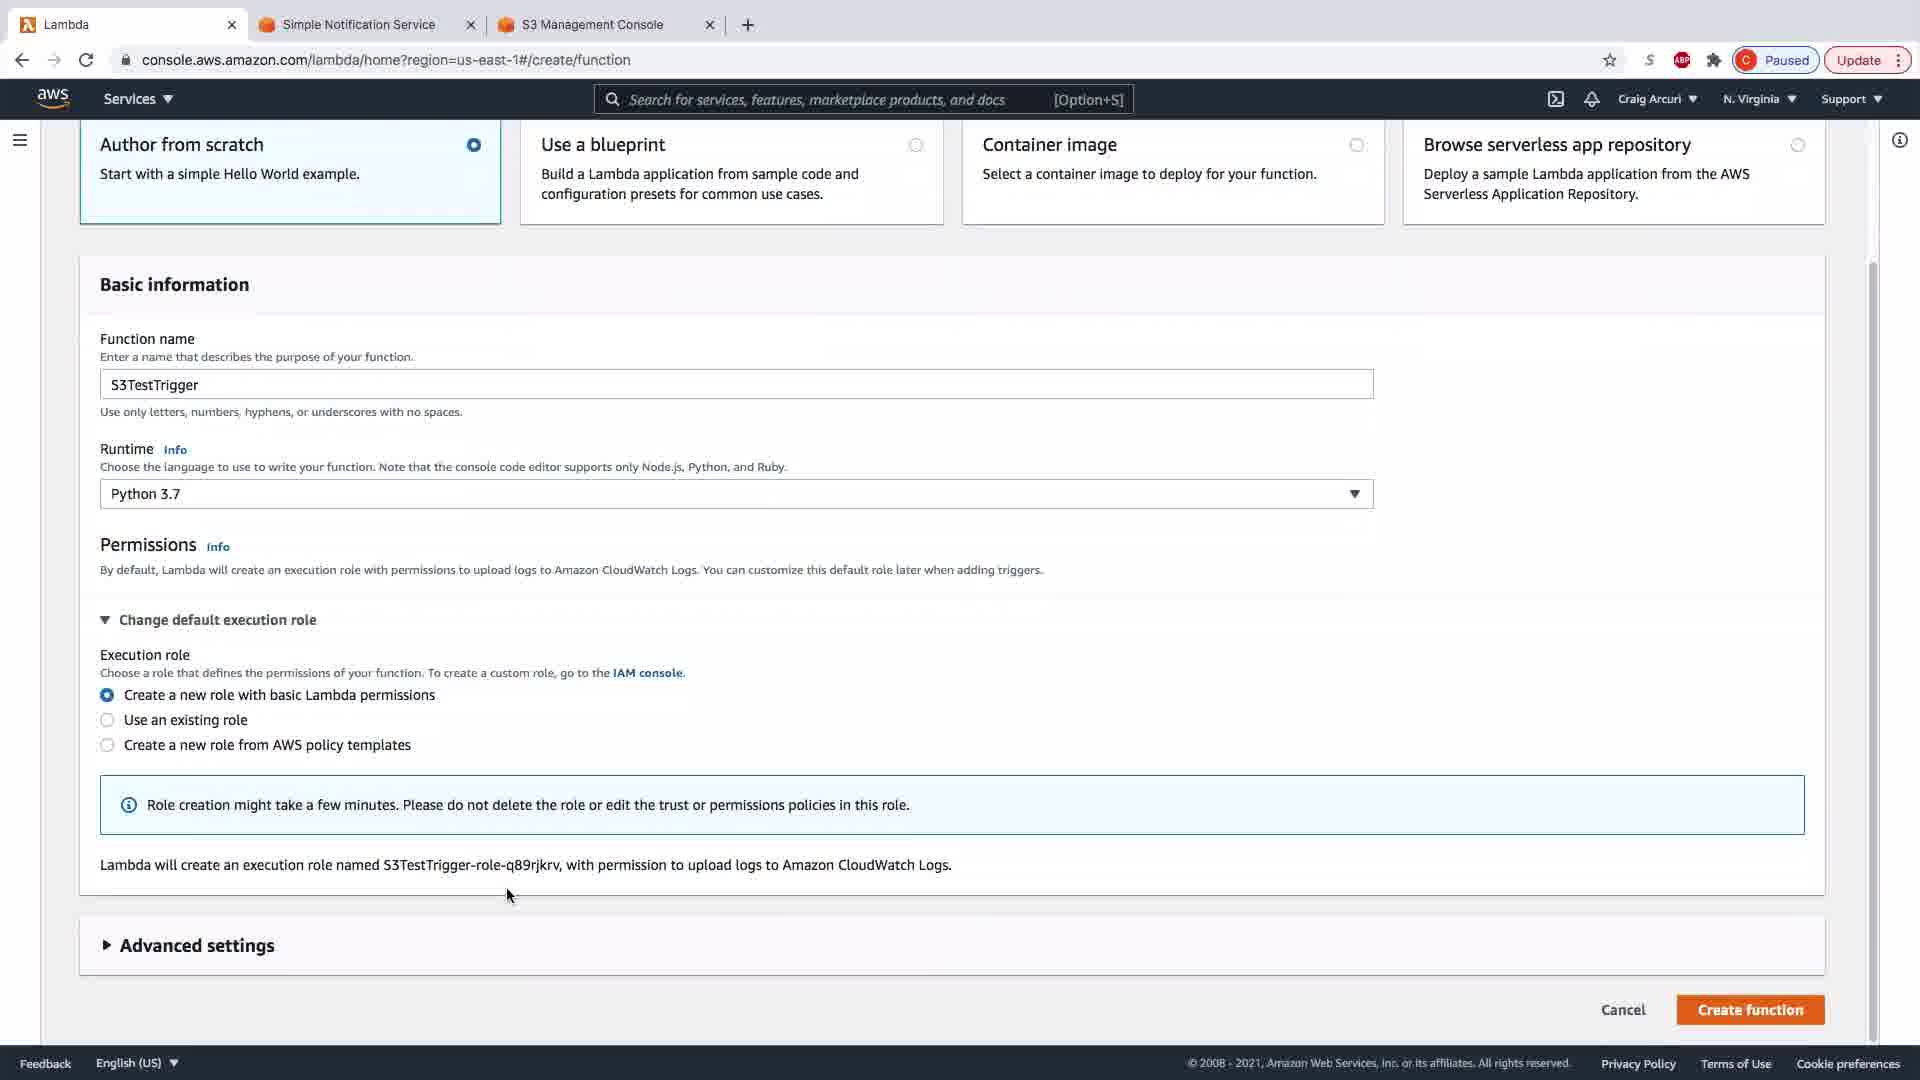Reload the page in browser
Viewport: 1920px width, 1080px height.
pyautogui.click(x=86, y=60)
